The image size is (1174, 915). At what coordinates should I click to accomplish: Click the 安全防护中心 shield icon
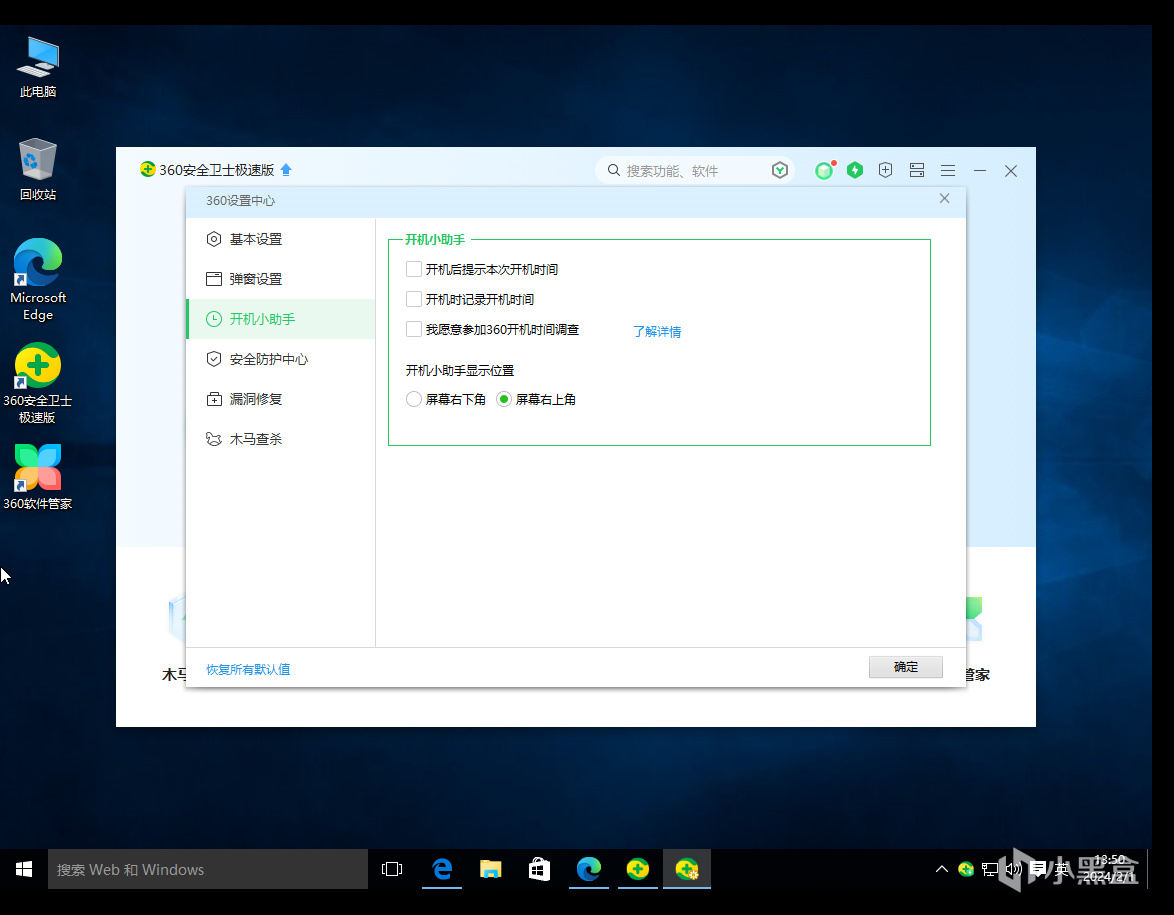213,359
